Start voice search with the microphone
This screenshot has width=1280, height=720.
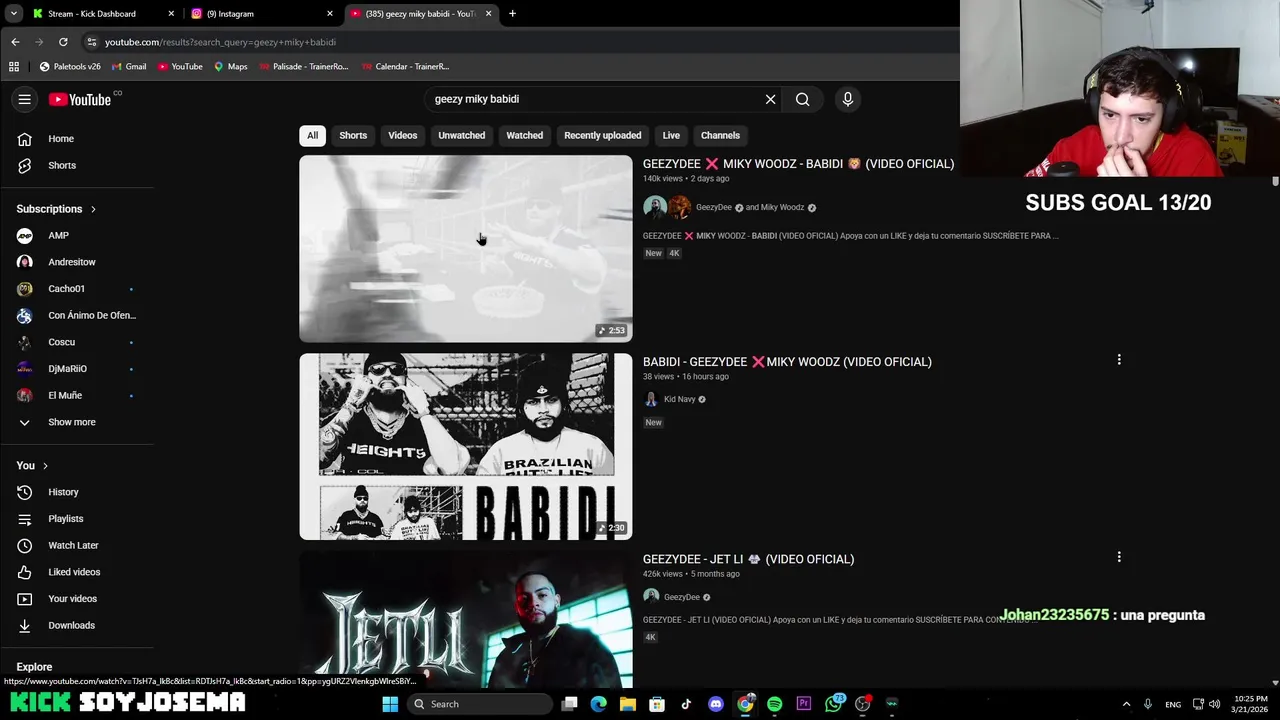[848, 99]
